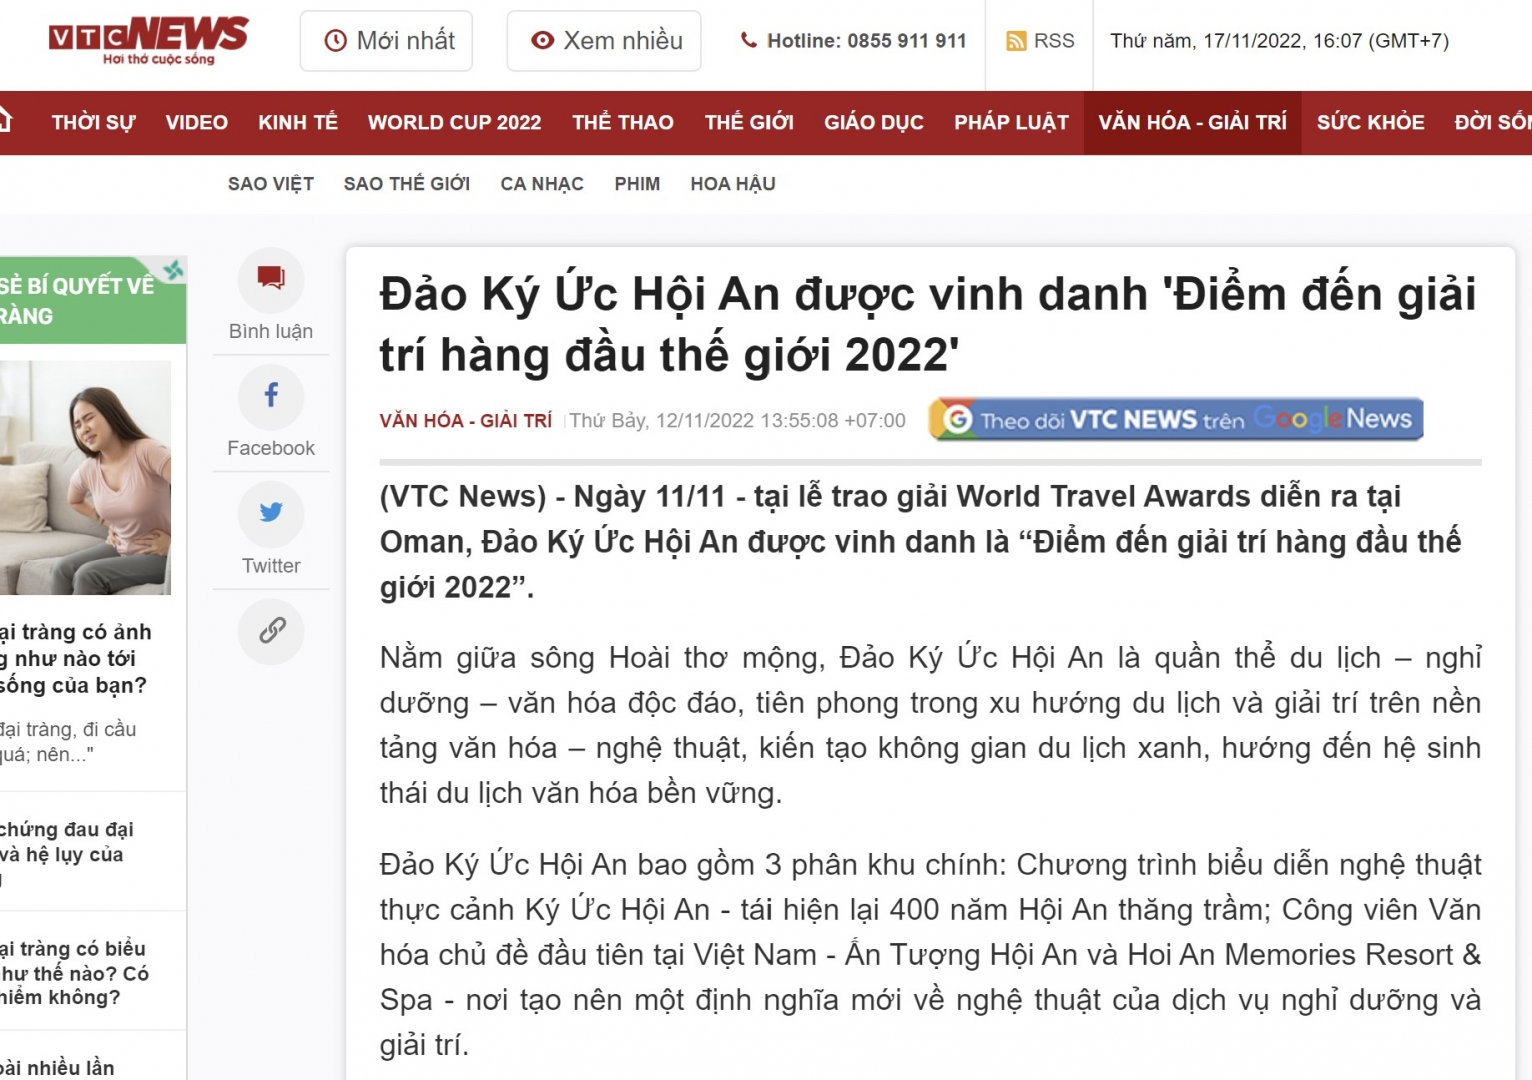Click the home icon in the navigation bar
The width and height of the screenshot is (1532, 1080).
pyautogui.click(x=4, y=121)
